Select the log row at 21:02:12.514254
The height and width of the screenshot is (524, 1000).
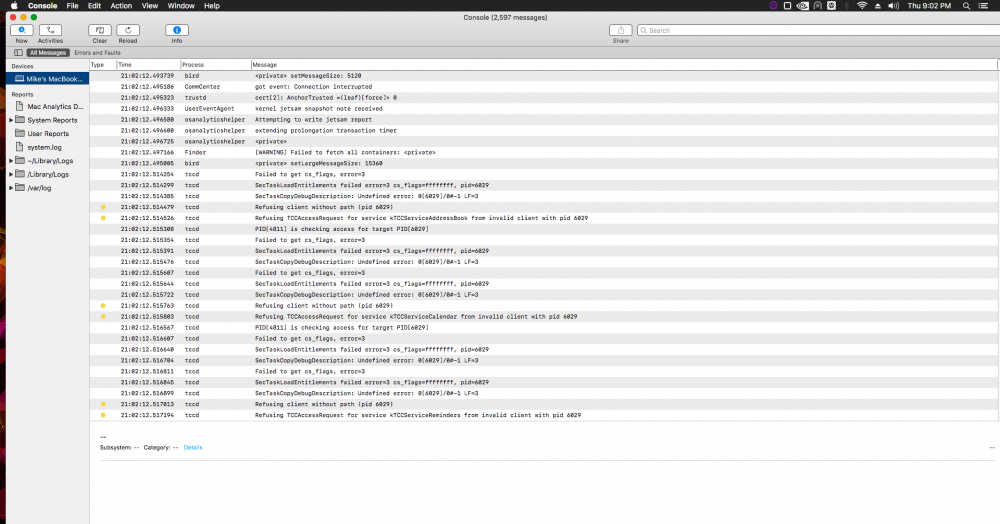[544, 174]
